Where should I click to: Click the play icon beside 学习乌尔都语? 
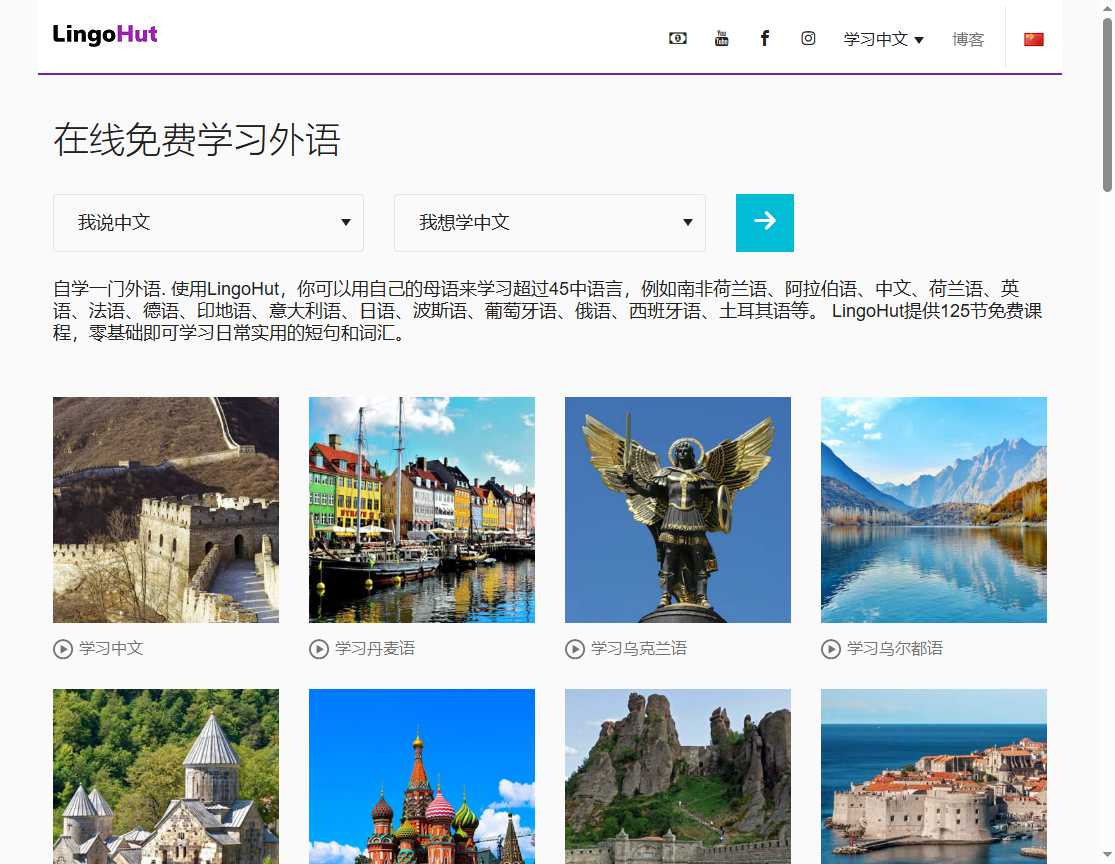point(831,649)
